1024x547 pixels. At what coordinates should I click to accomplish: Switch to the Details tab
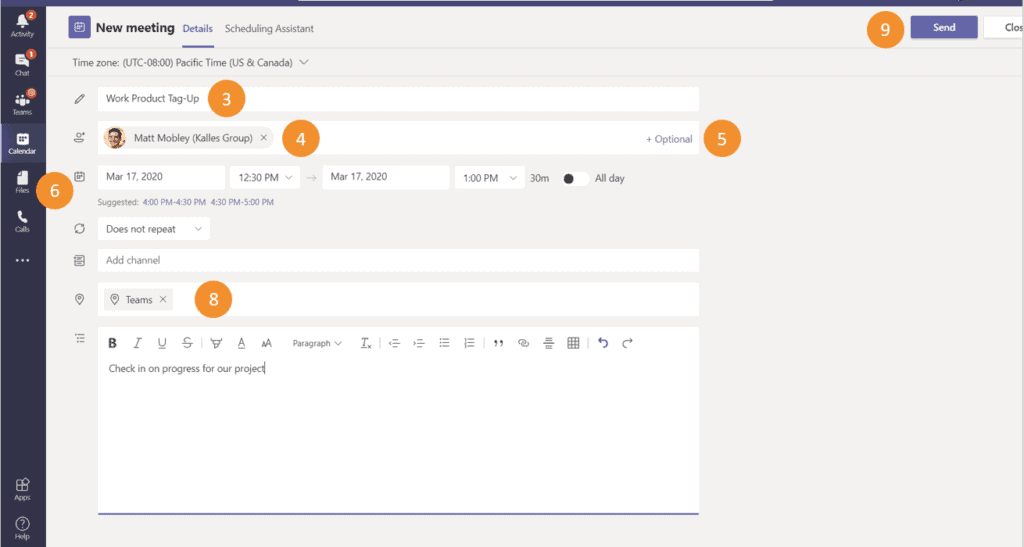[198, 29]
